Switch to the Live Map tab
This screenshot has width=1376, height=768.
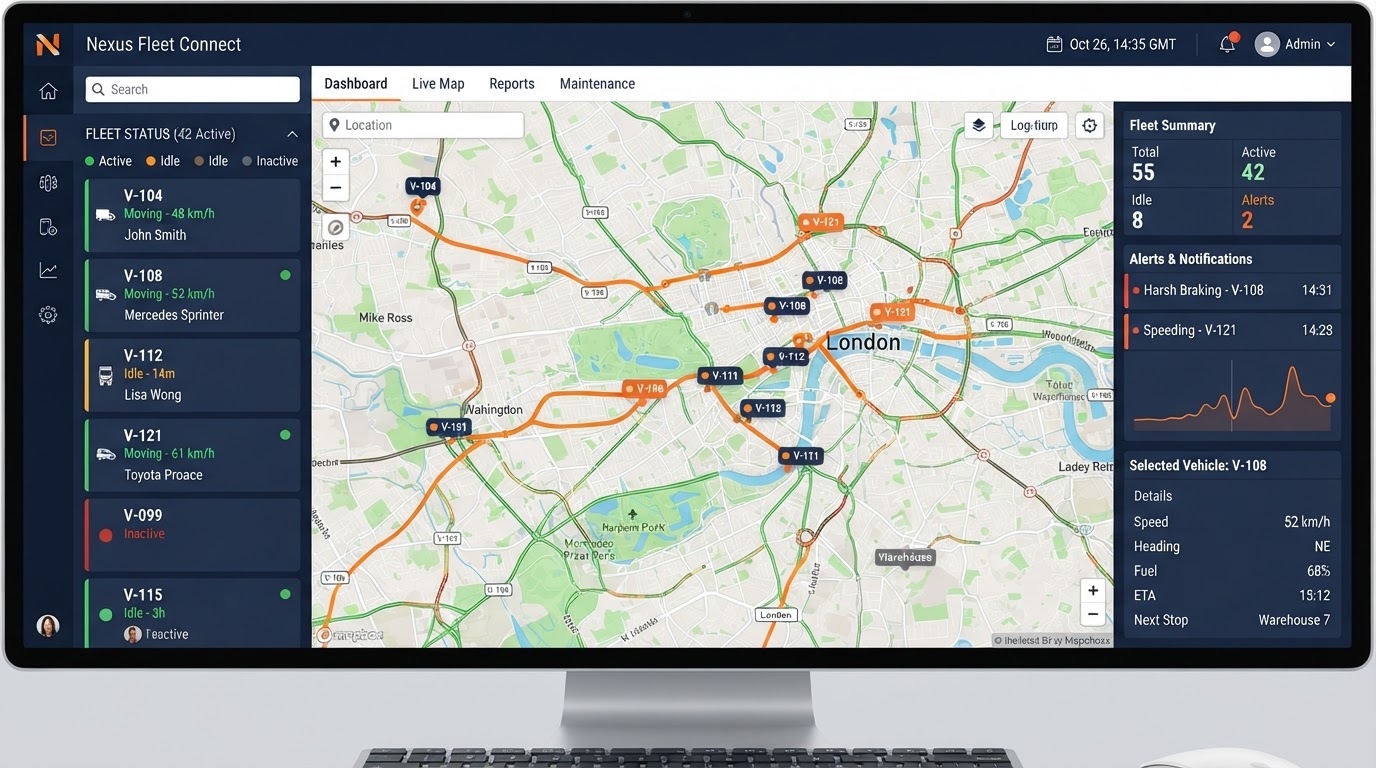tap(438, 84)
